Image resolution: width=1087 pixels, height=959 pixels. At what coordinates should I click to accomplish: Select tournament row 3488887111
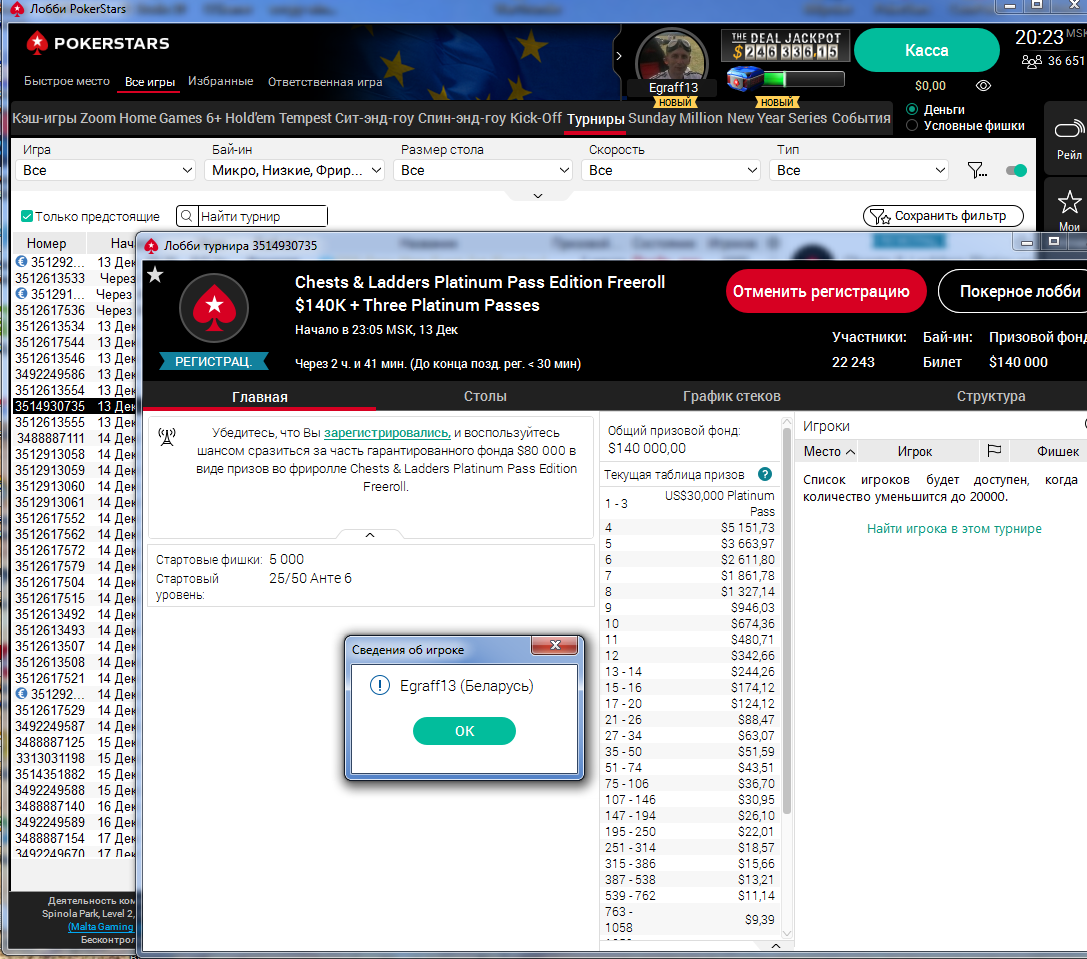(75, 438)
